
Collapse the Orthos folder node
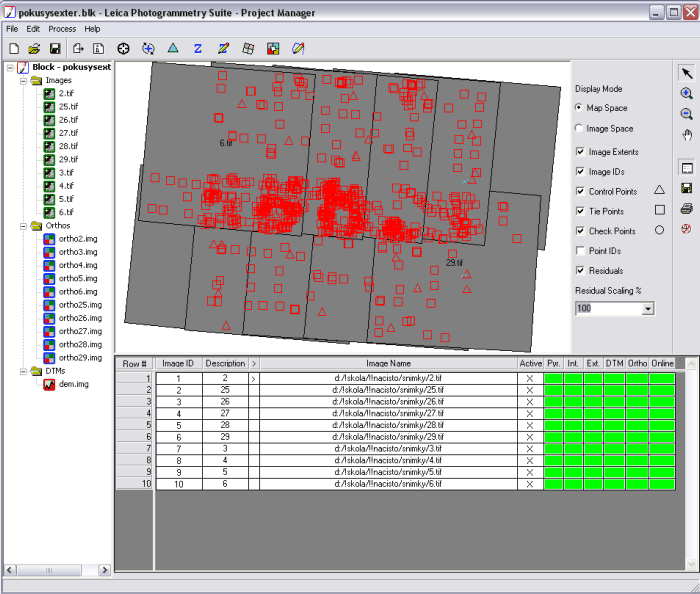tap(23, 226)
